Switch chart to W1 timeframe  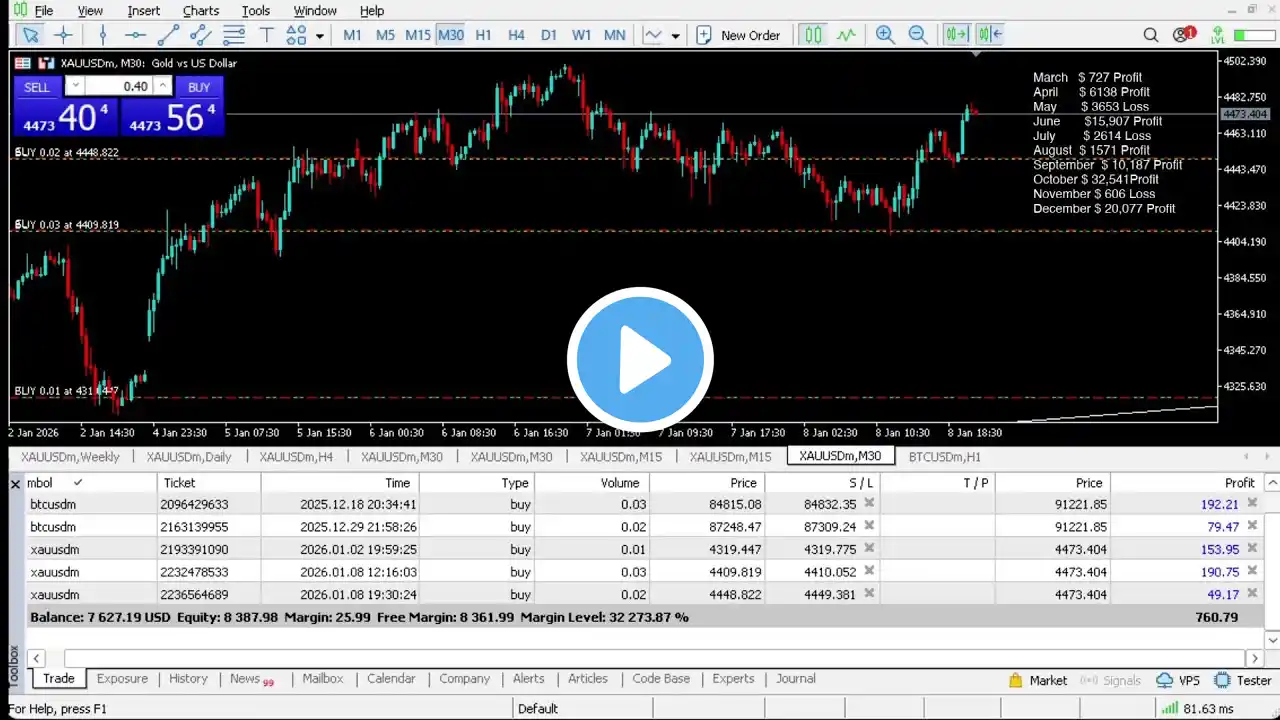(x=581, y=35)
